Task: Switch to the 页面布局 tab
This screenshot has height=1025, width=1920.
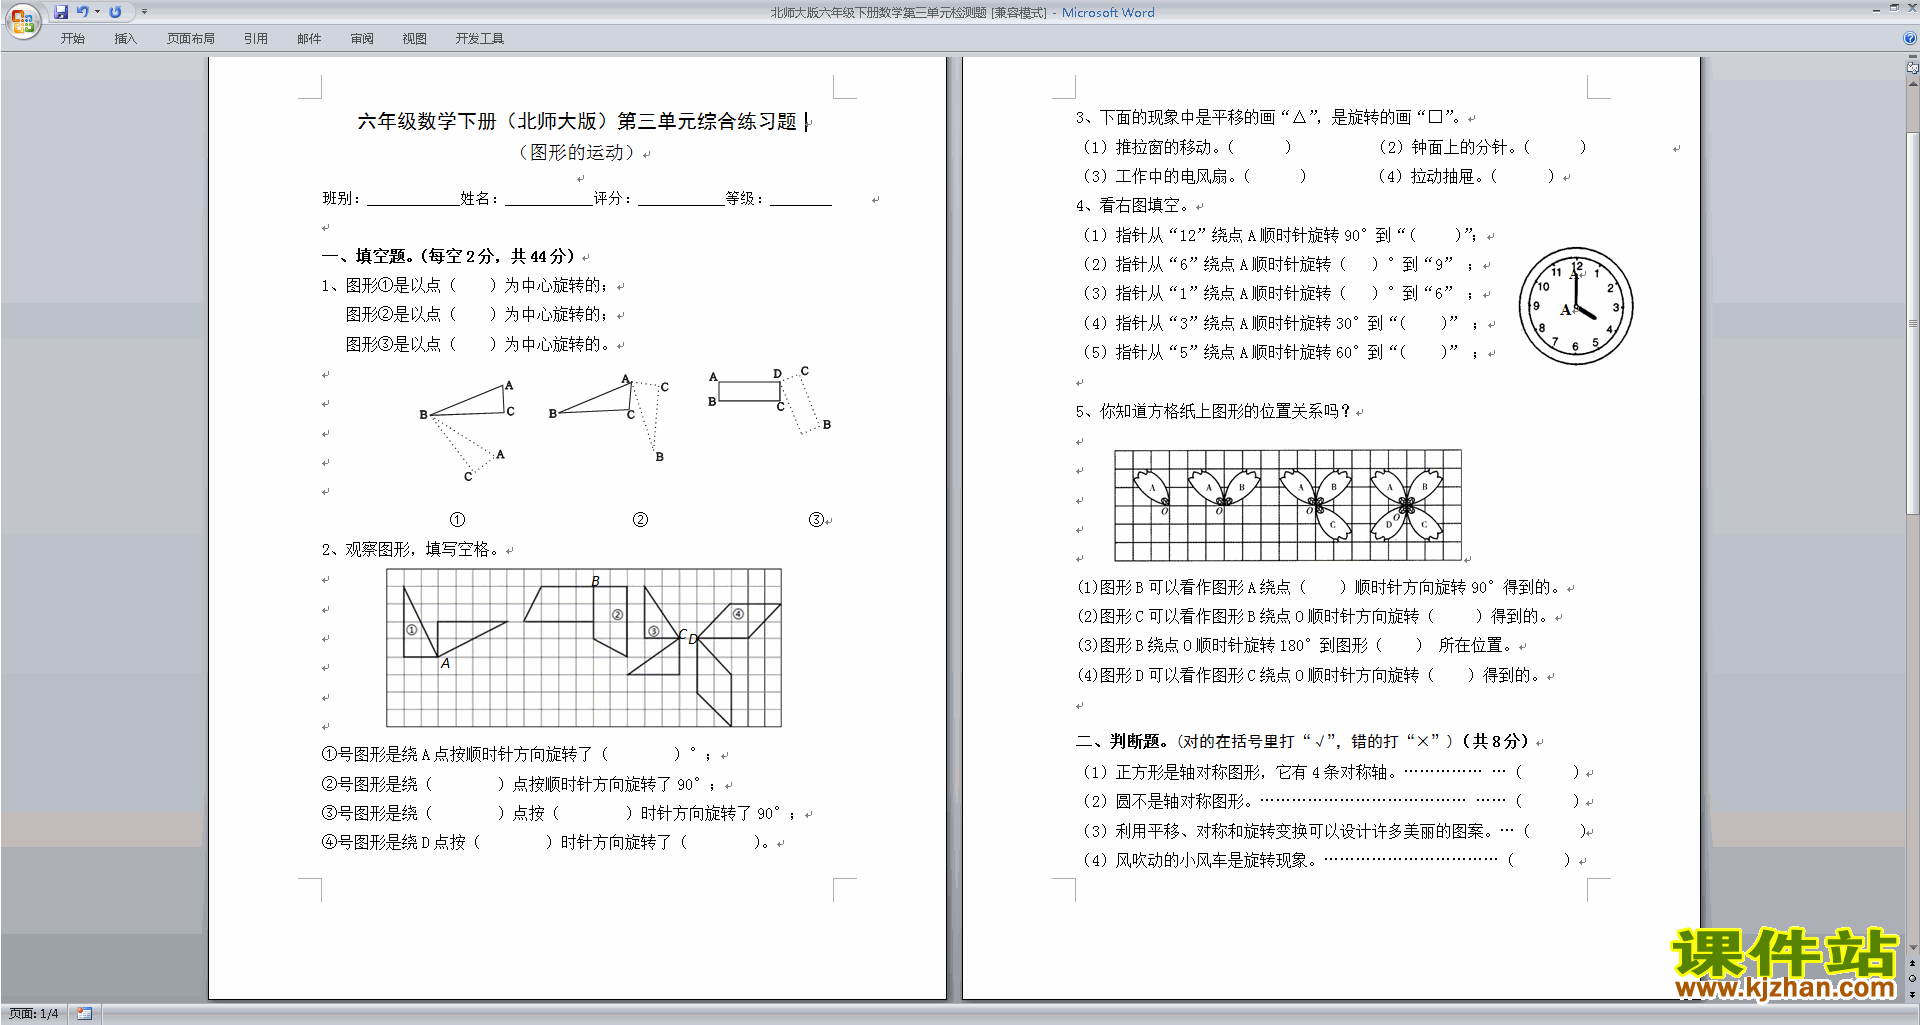Action: (x=191, y=39)
